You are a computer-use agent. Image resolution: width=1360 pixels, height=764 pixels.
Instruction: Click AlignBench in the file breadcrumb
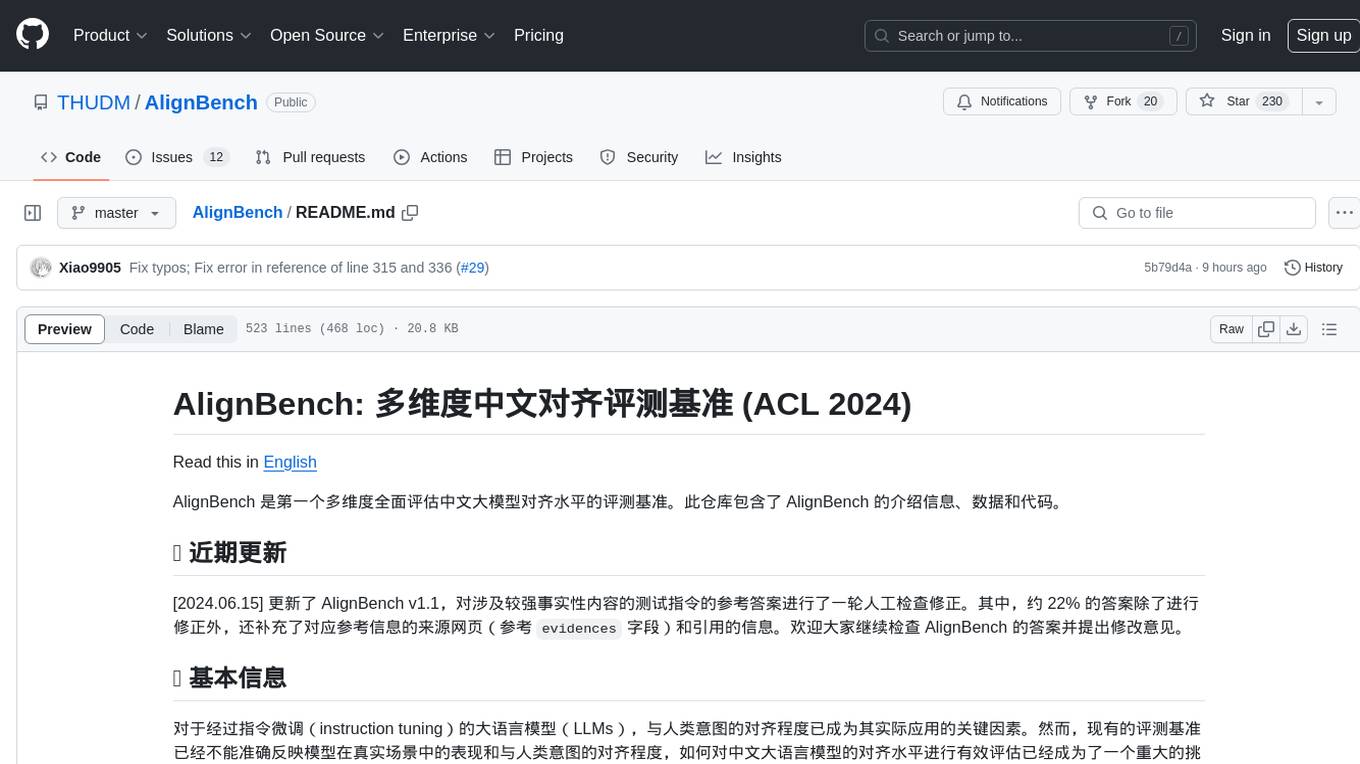click(x=237, y=212)
